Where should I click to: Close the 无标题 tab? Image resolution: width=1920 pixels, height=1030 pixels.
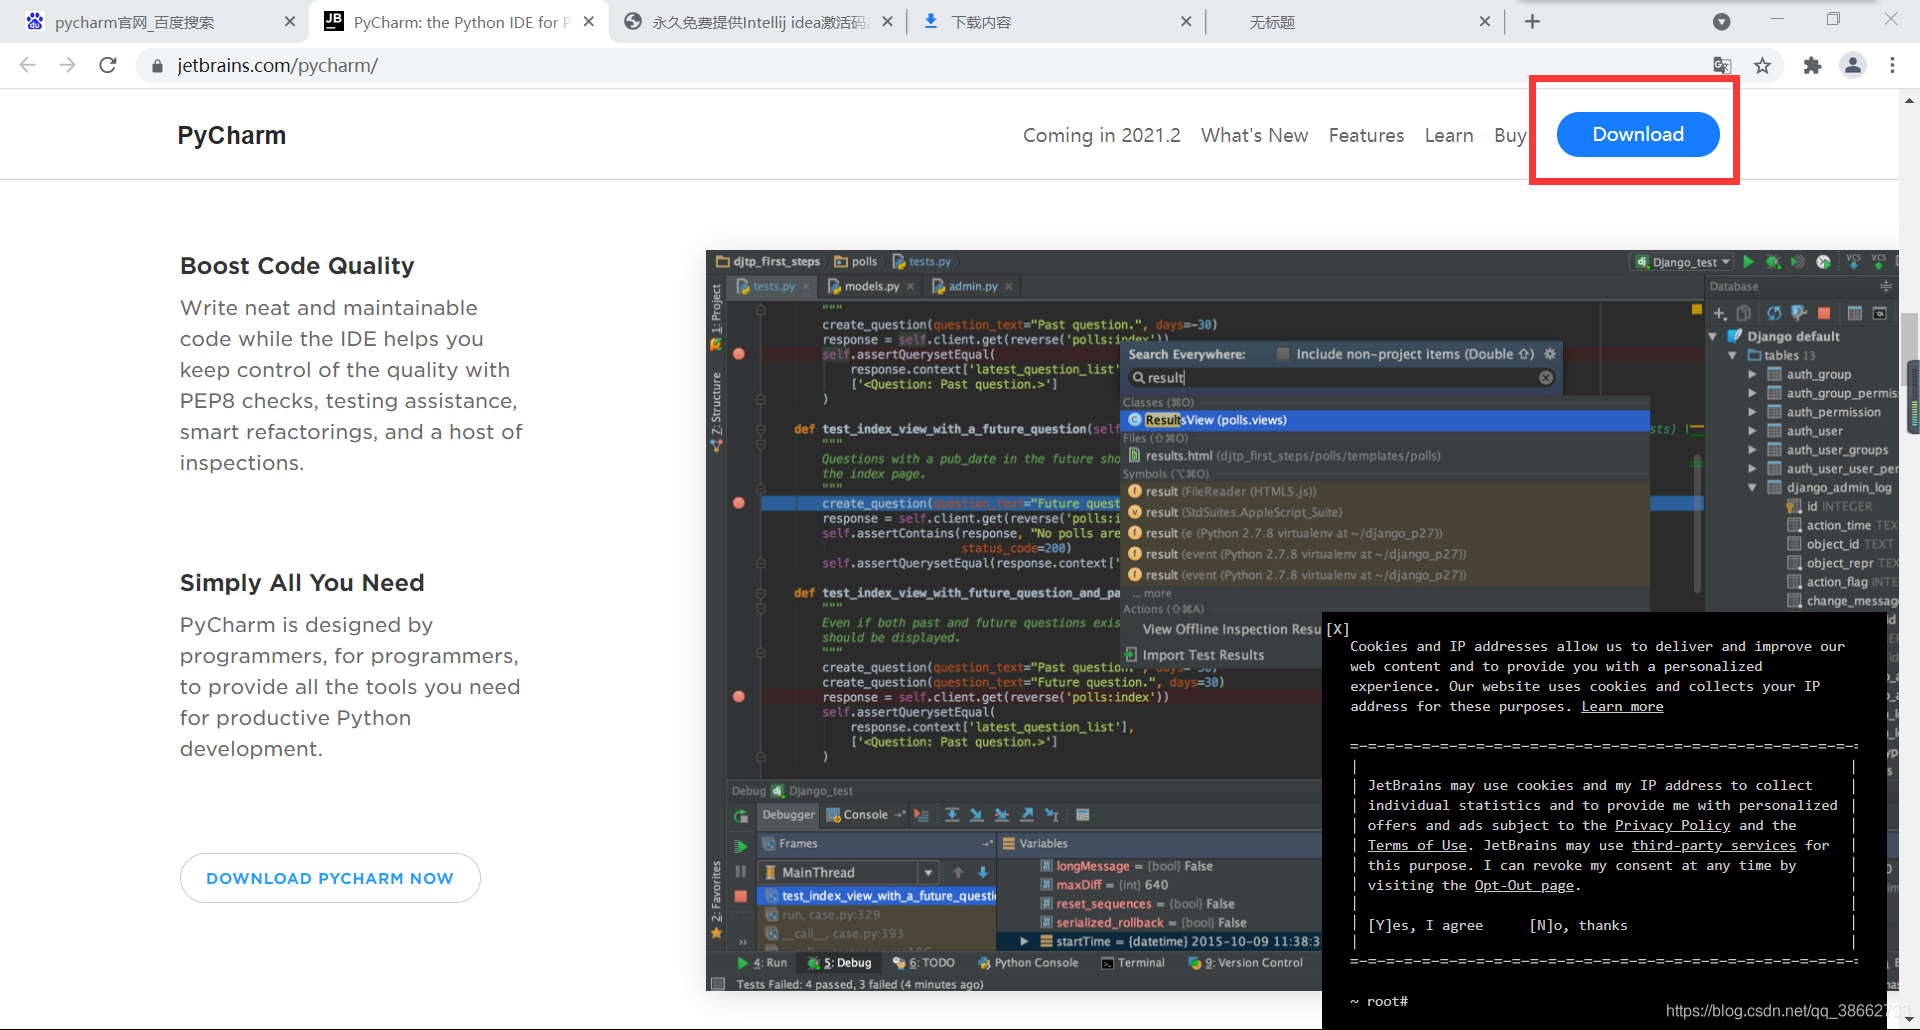point(1485,21)
